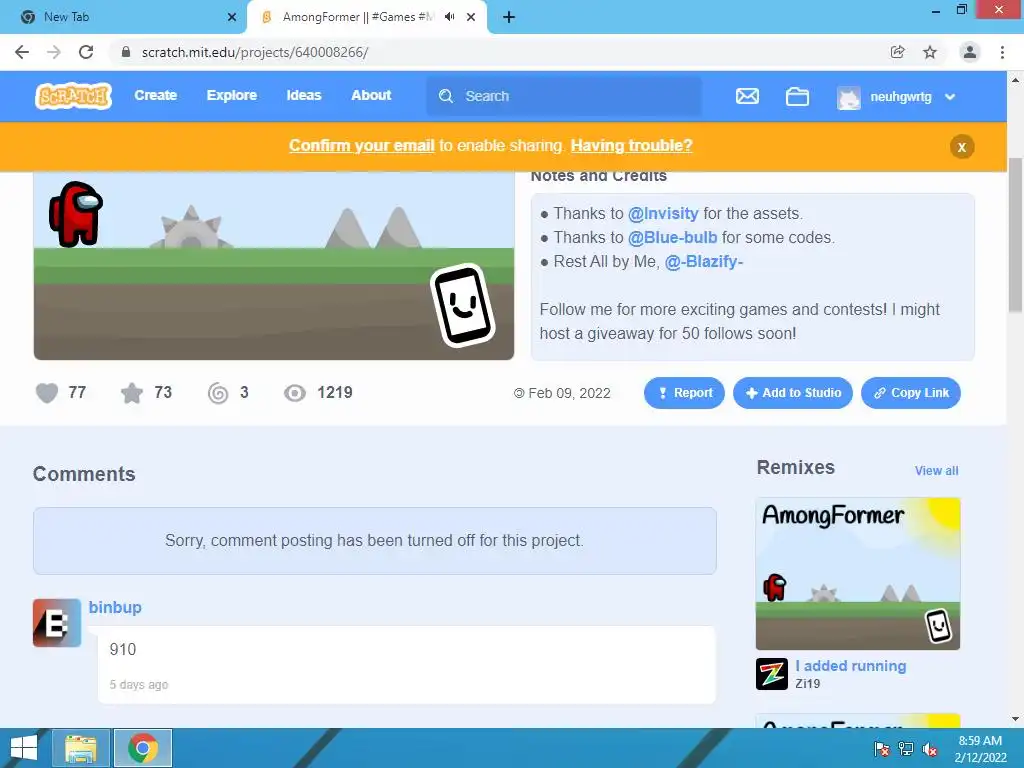Click the address bar URL
The image size is (1024, 768).
(255, 52)
